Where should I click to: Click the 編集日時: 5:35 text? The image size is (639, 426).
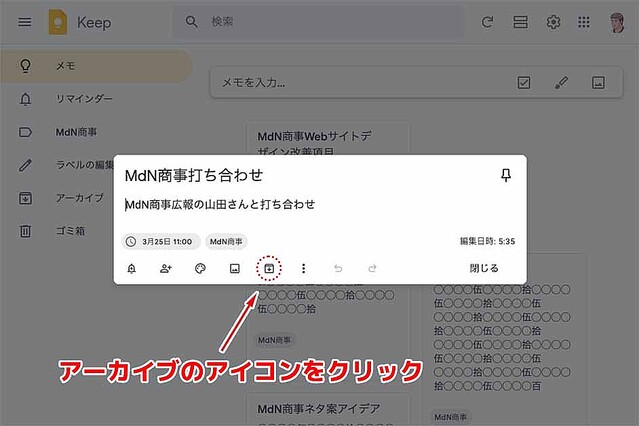click(487, 241)
